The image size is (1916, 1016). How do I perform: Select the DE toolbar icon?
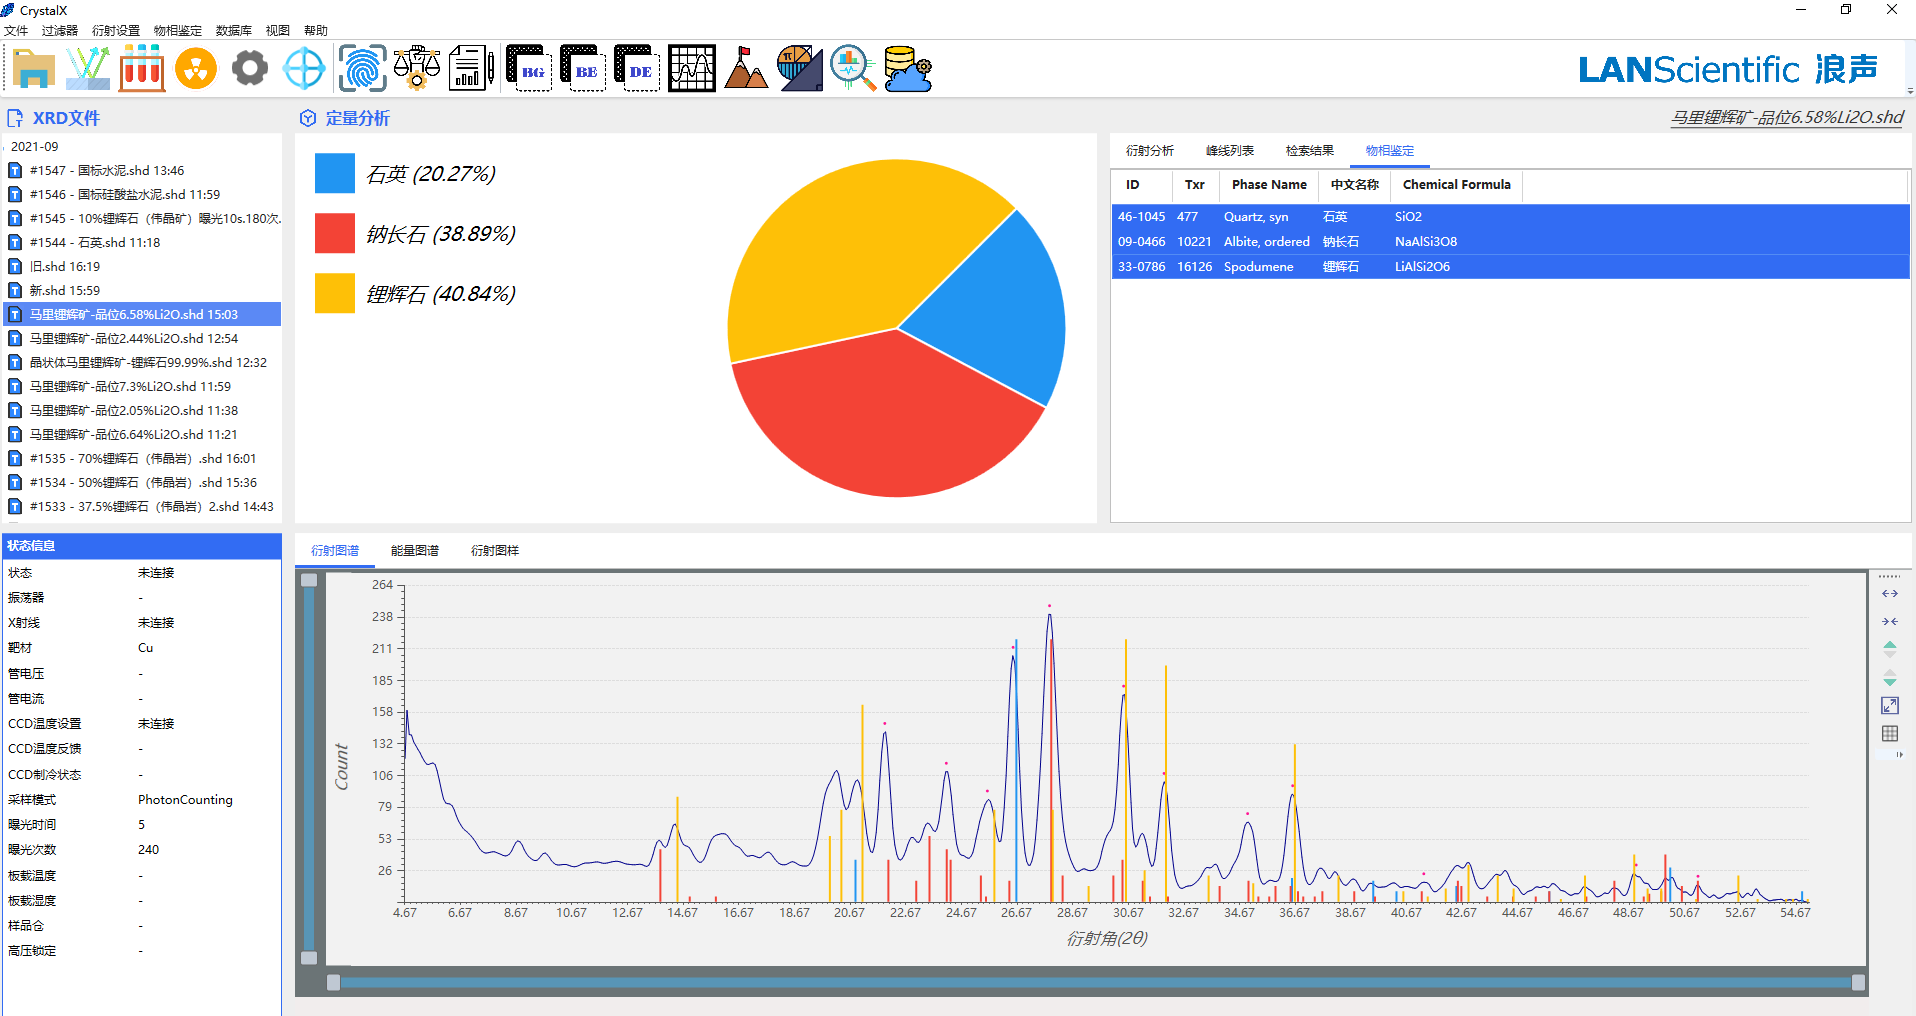pyautogui.click(x=637, y=69)
